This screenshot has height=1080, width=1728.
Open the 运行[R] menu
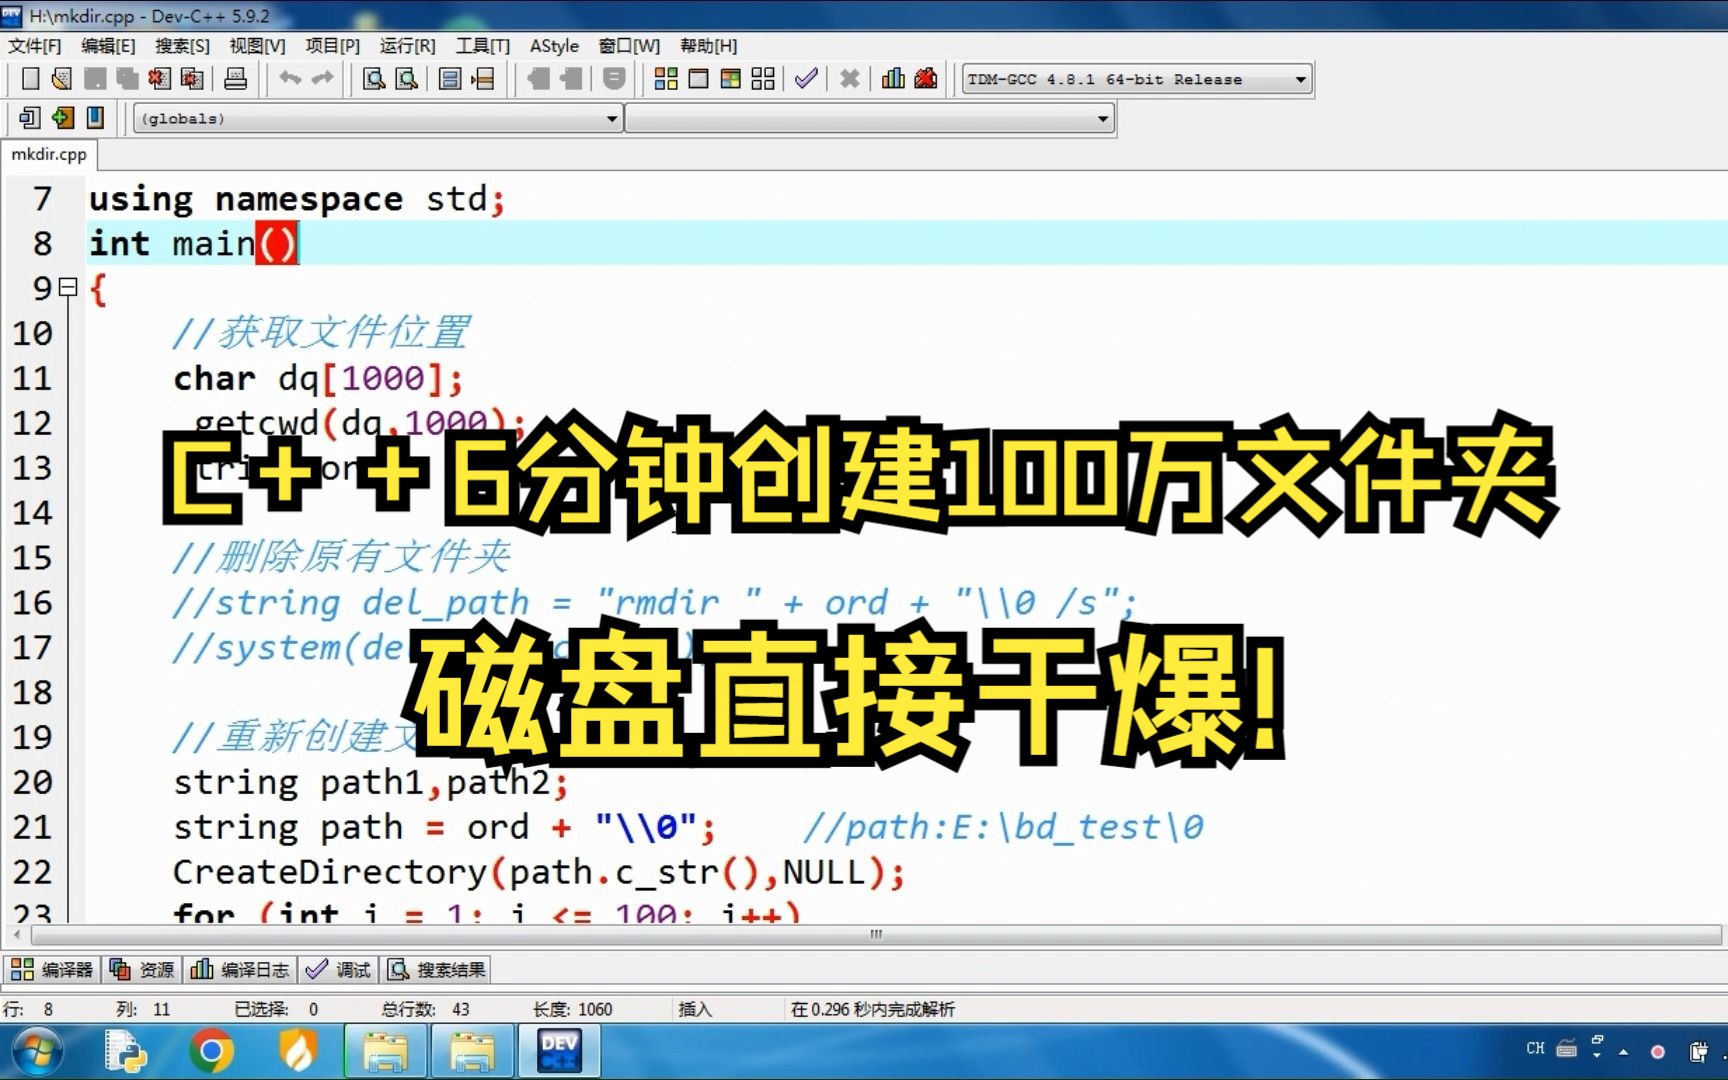[406, 46]
